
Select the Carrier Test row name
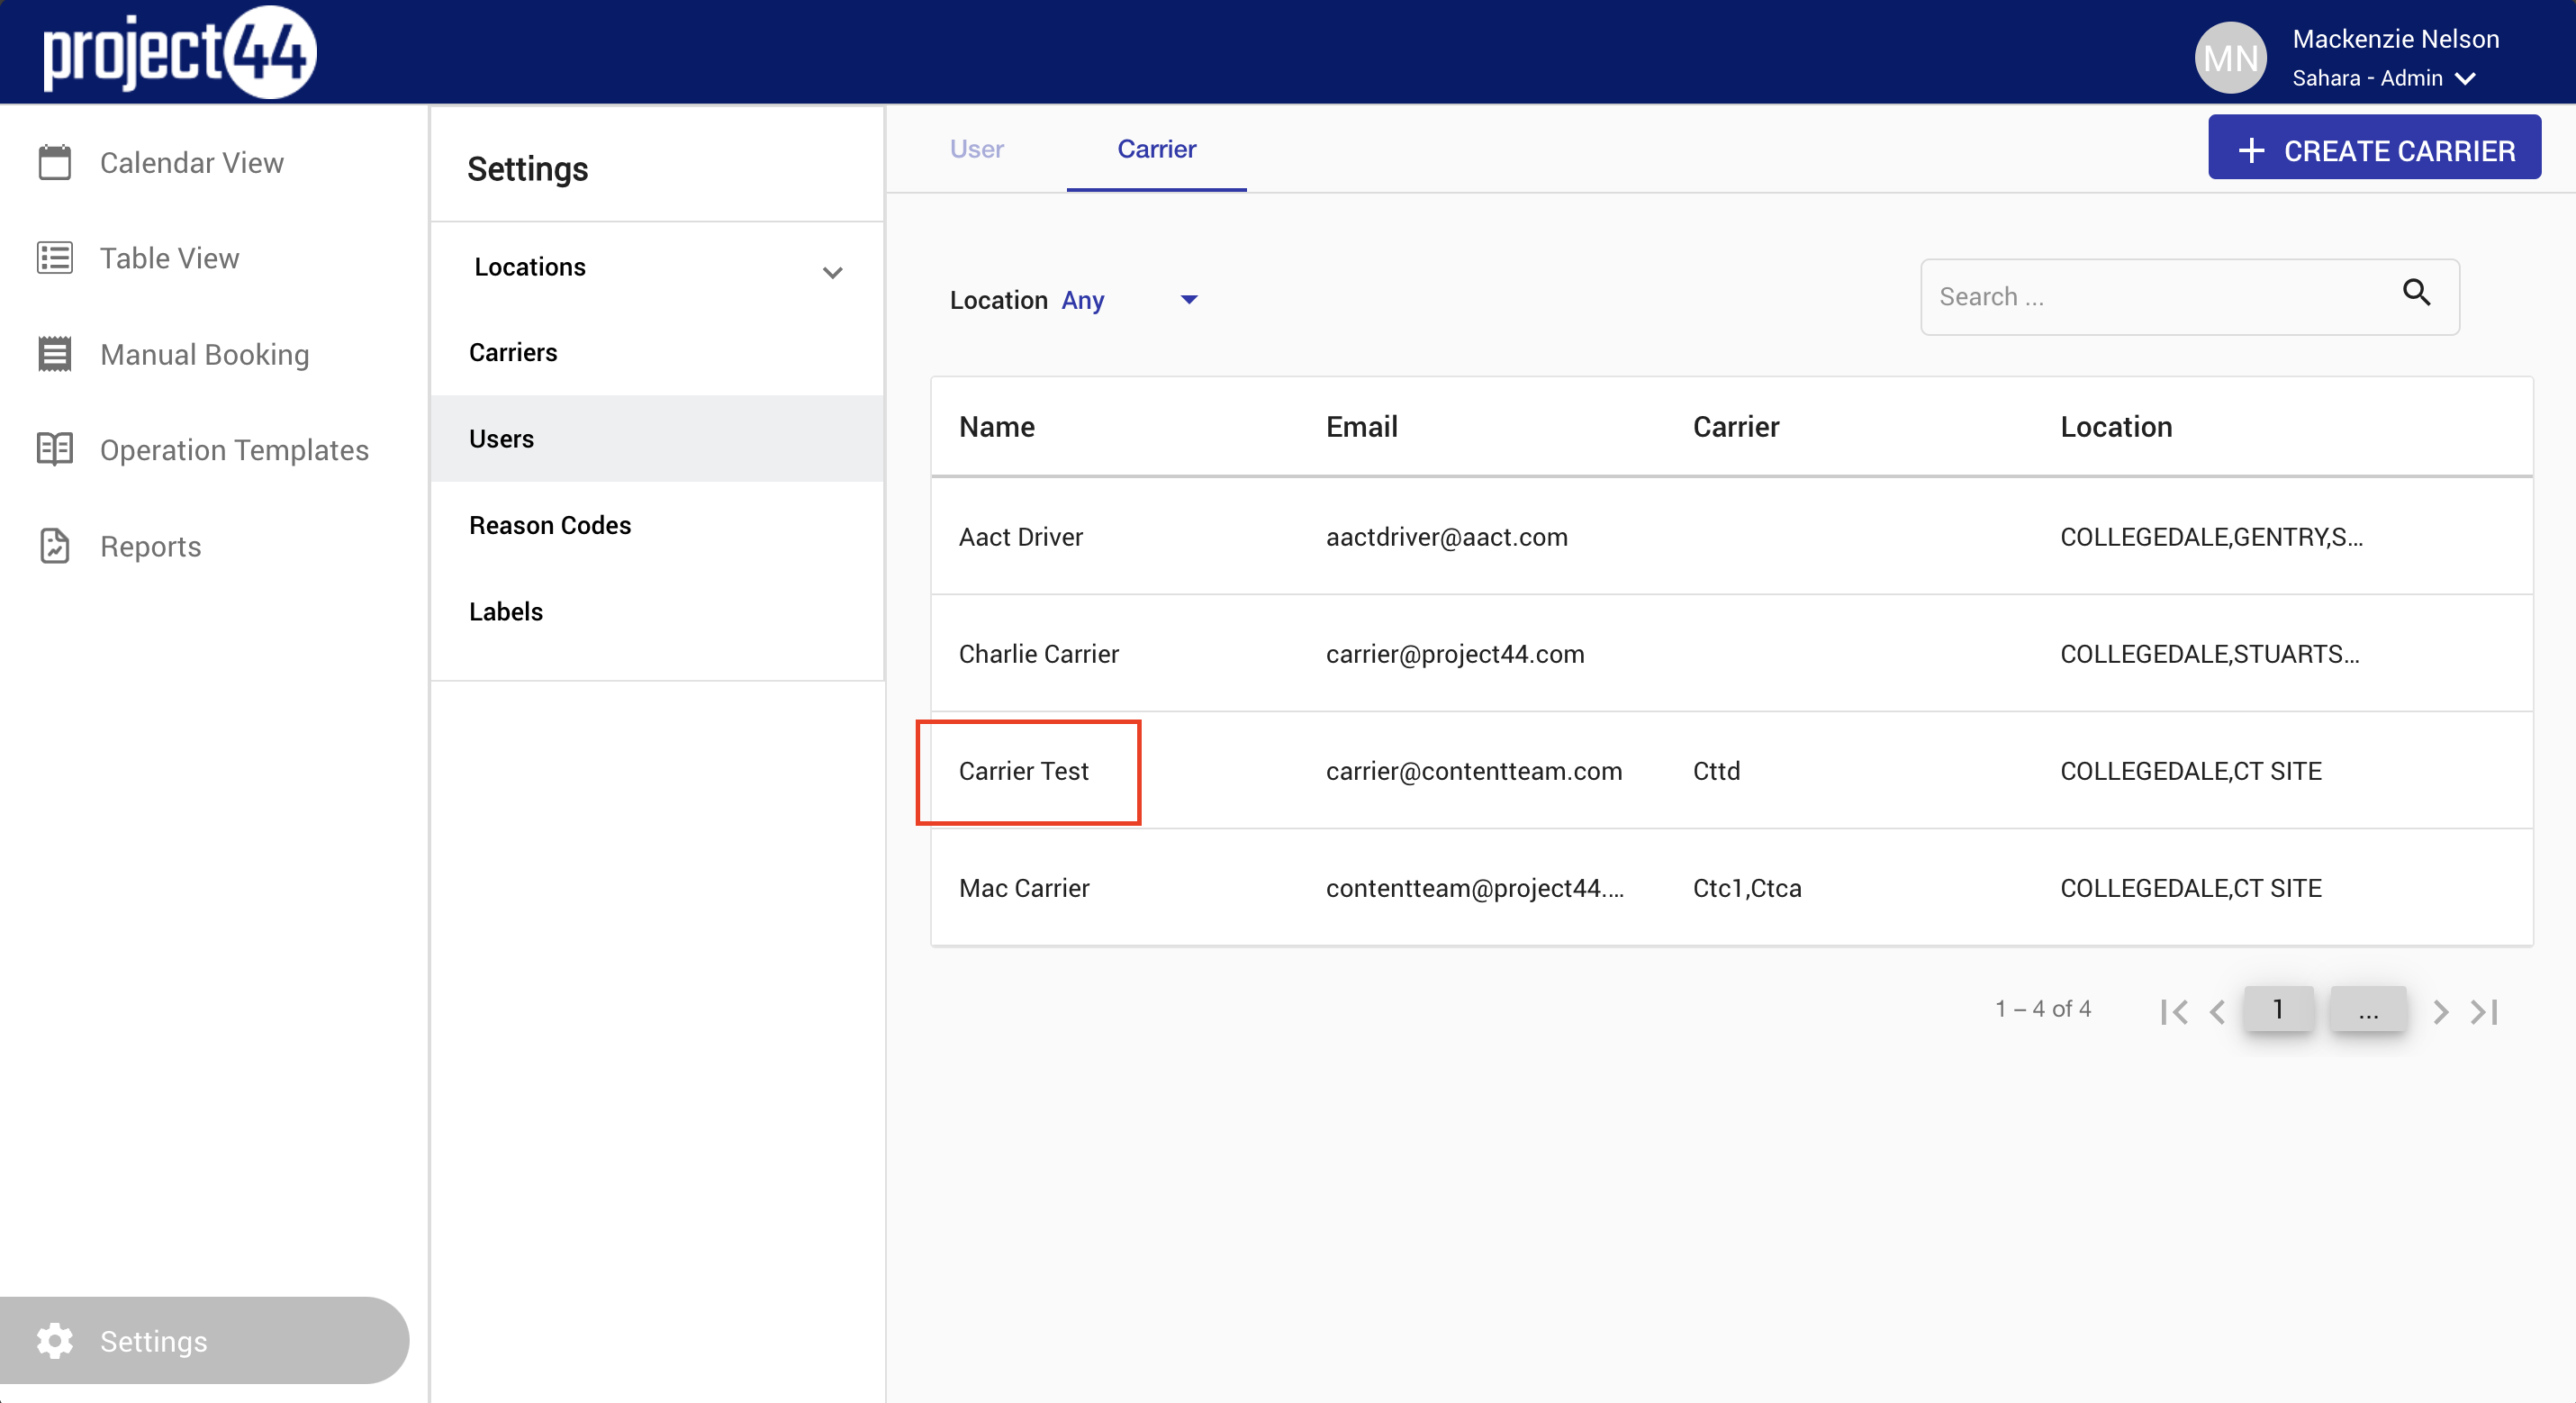click(1024, 771)
